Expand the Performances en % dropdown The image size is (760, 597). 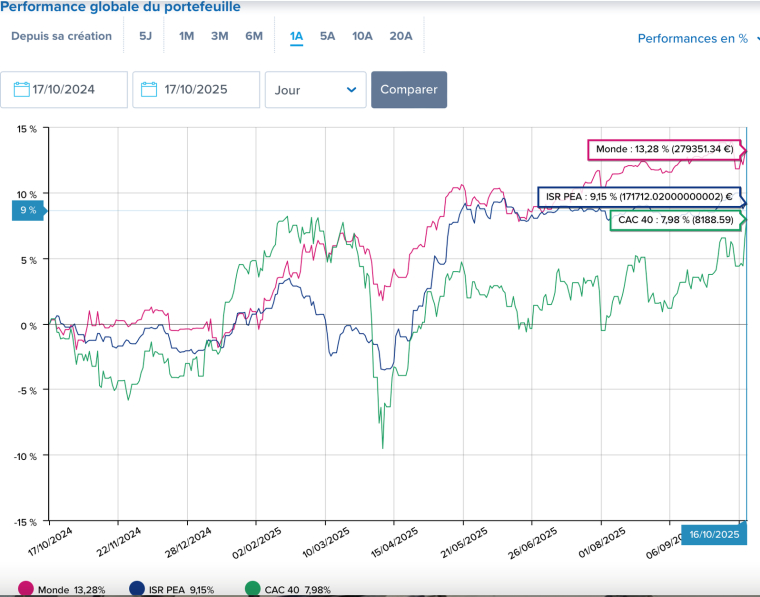(x=699, y=39)
